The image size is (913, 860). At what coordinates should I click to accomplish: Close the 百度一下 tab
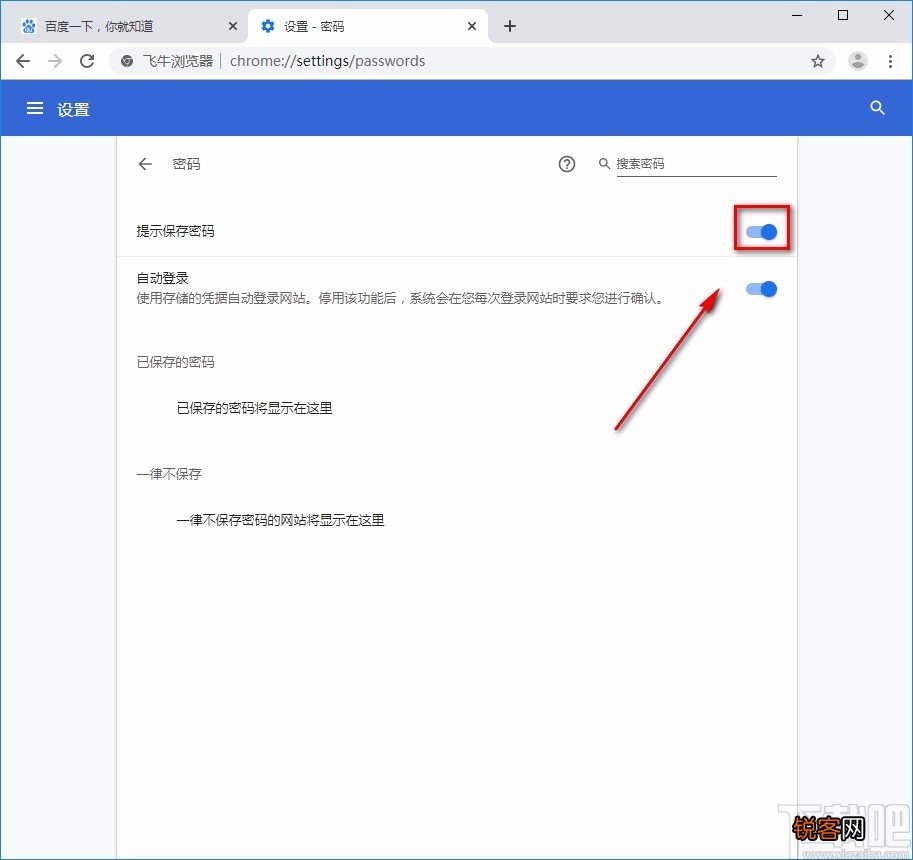tap(233, 25)
